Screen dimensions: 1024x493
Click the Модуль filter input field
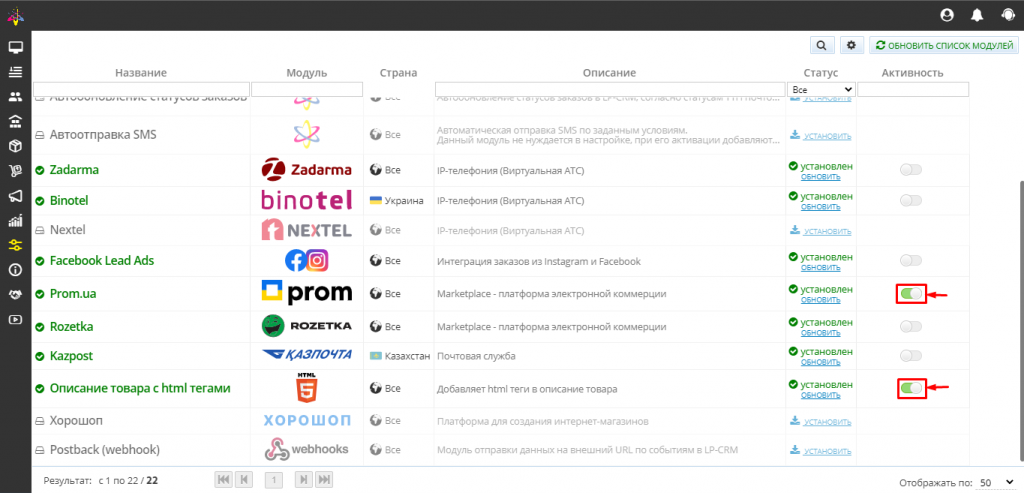tap(307, 89)
